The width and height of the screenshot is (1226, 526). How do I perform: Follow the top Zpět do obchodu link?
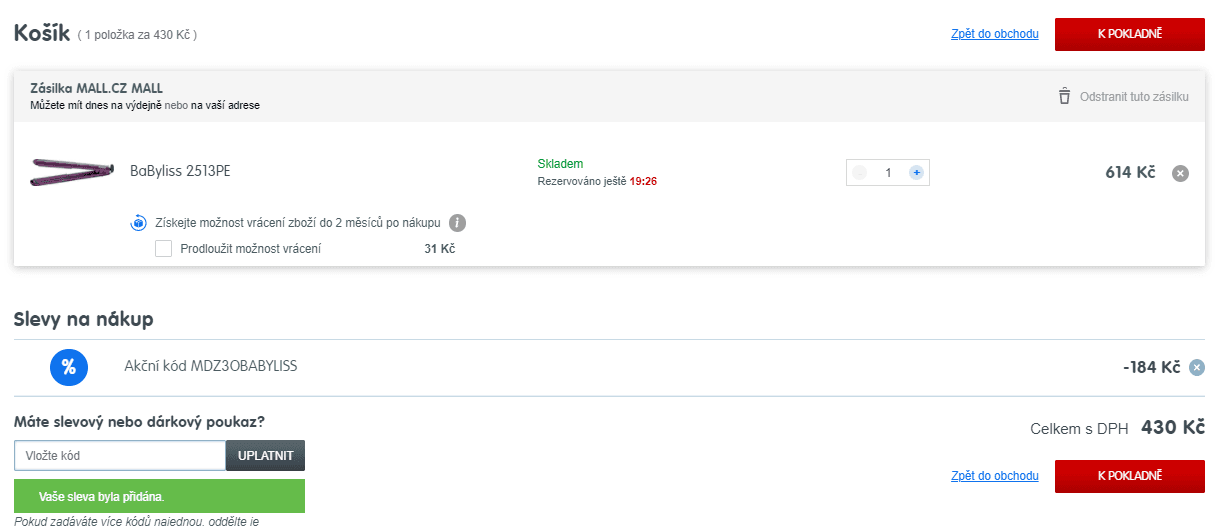point(995,34)
